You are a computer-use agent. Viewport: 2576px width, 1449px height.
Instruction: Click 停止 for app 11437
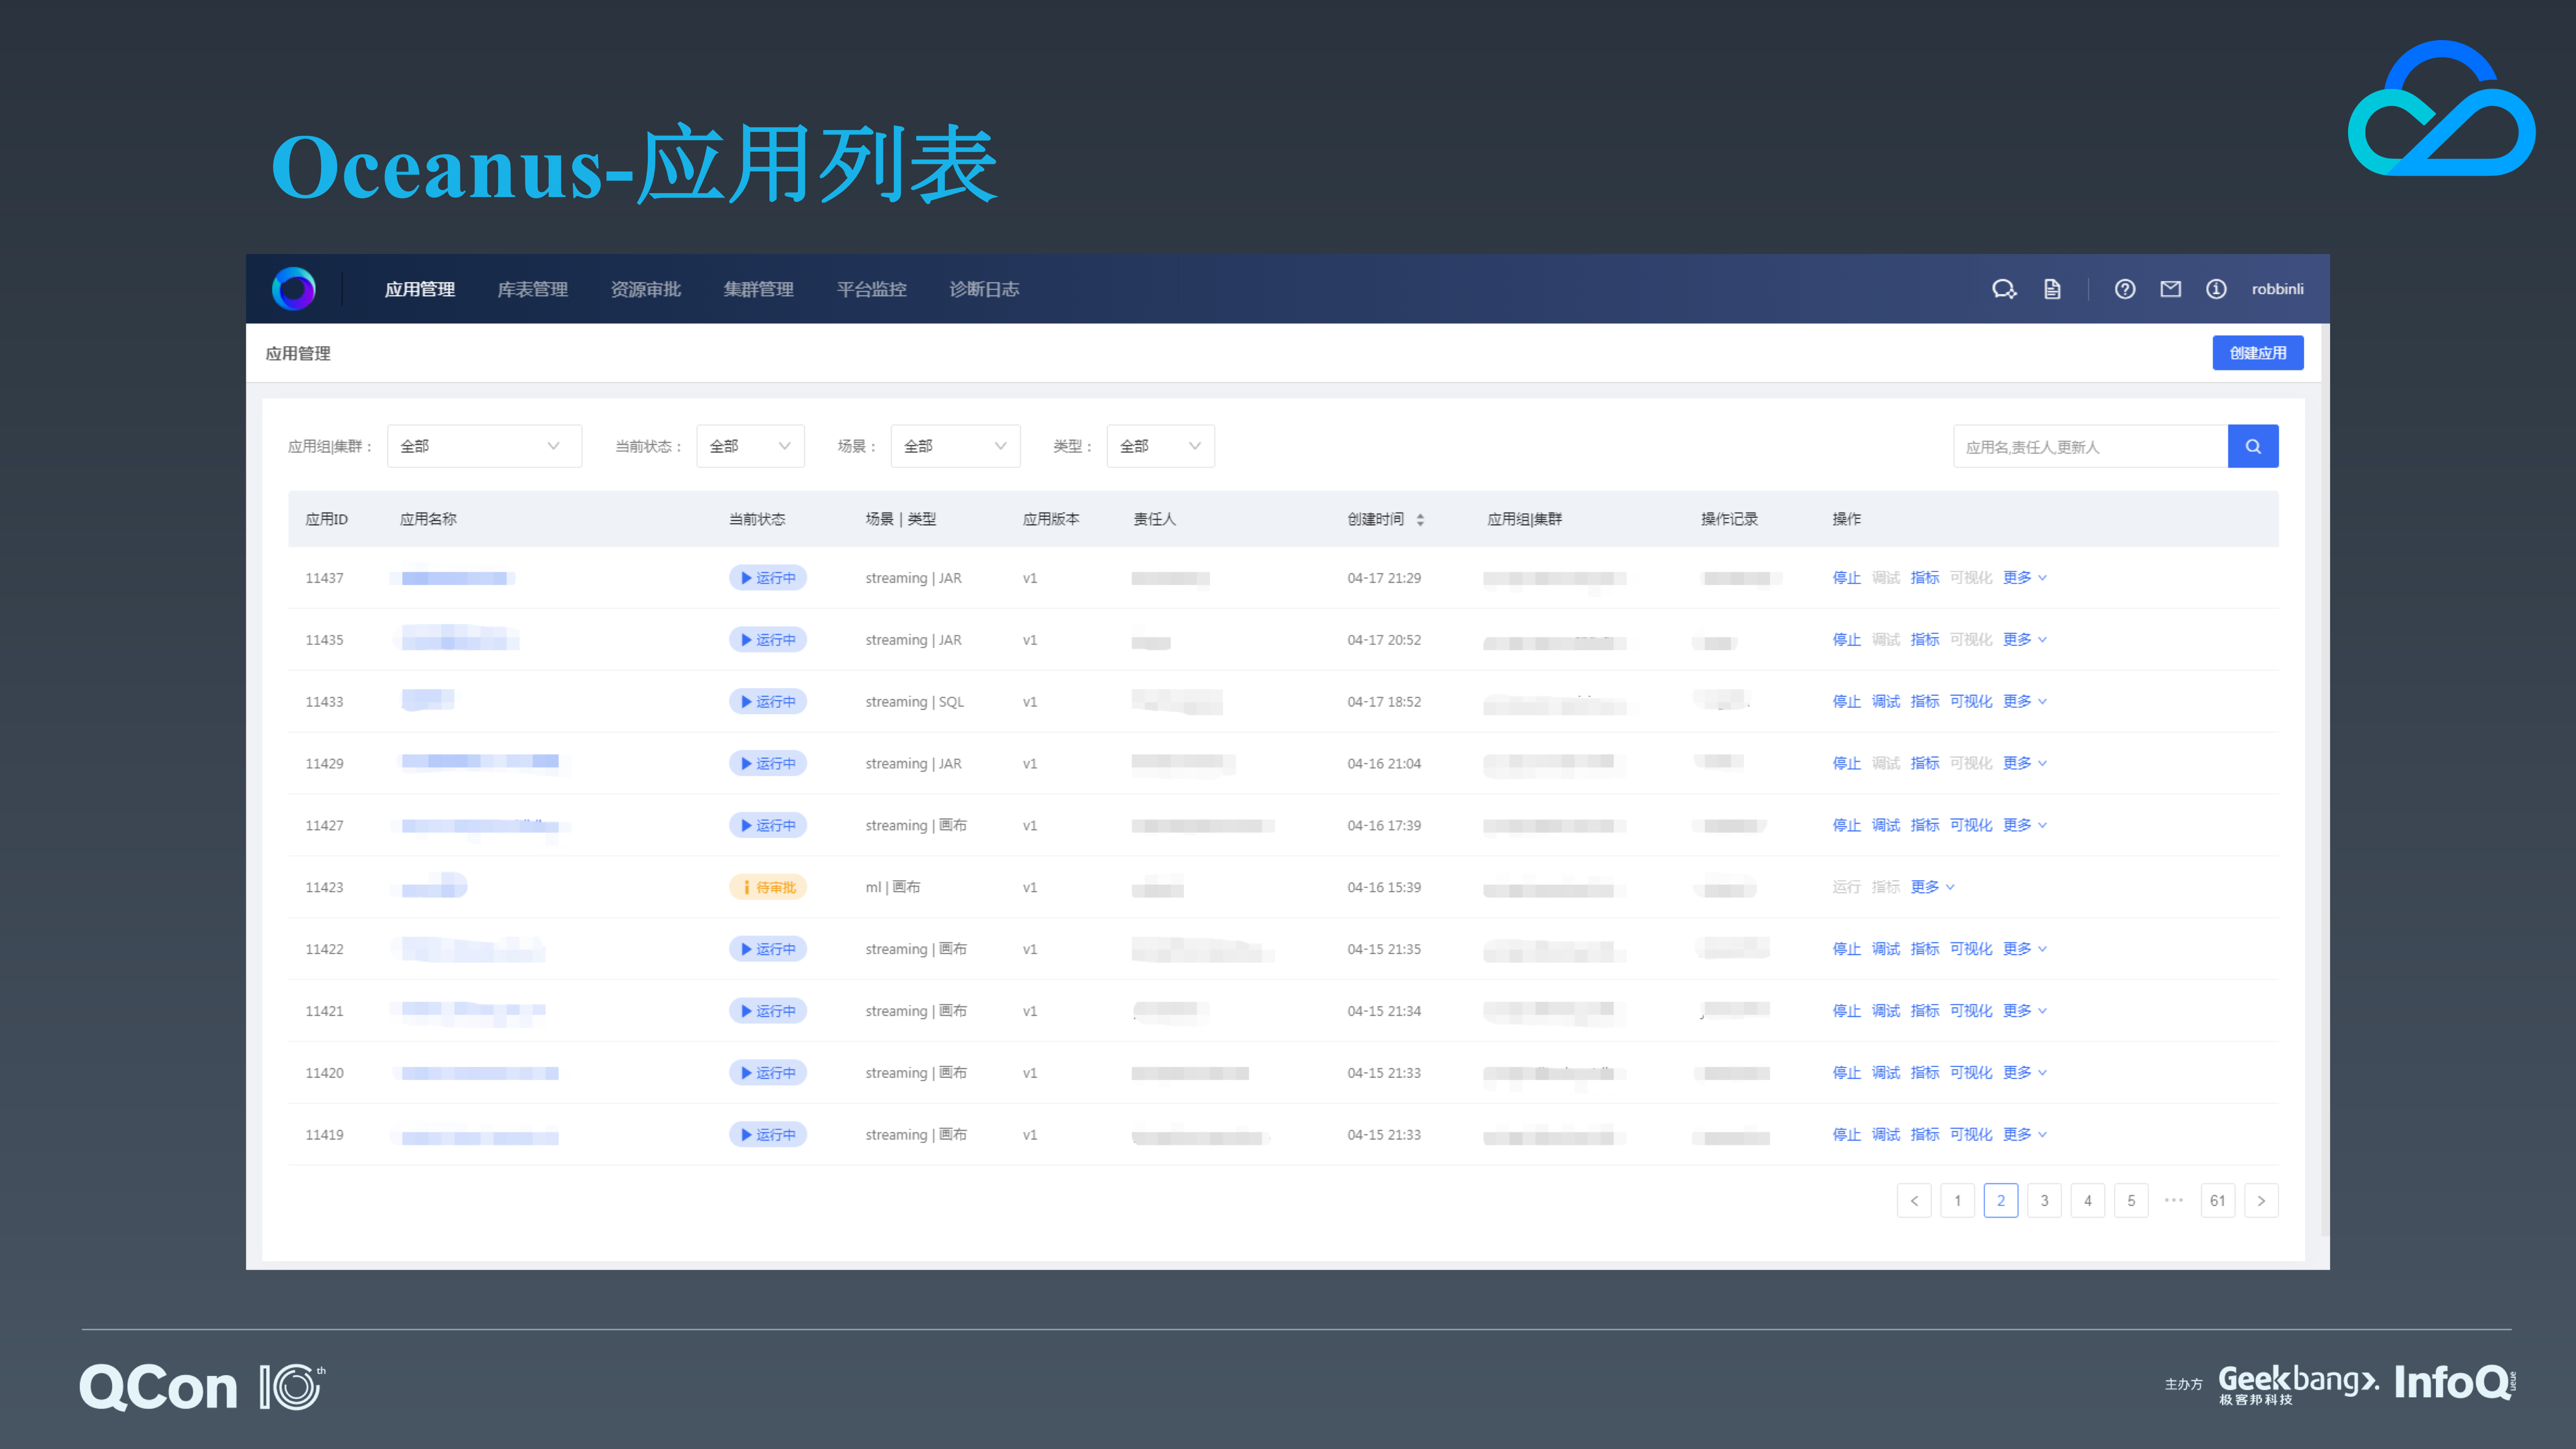click(1846, 578)
